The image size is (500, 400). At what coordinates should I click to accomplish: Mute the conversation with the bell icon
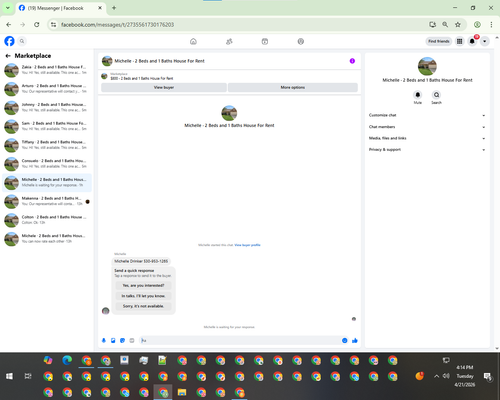pyautogui.click(x=418, y=95)
